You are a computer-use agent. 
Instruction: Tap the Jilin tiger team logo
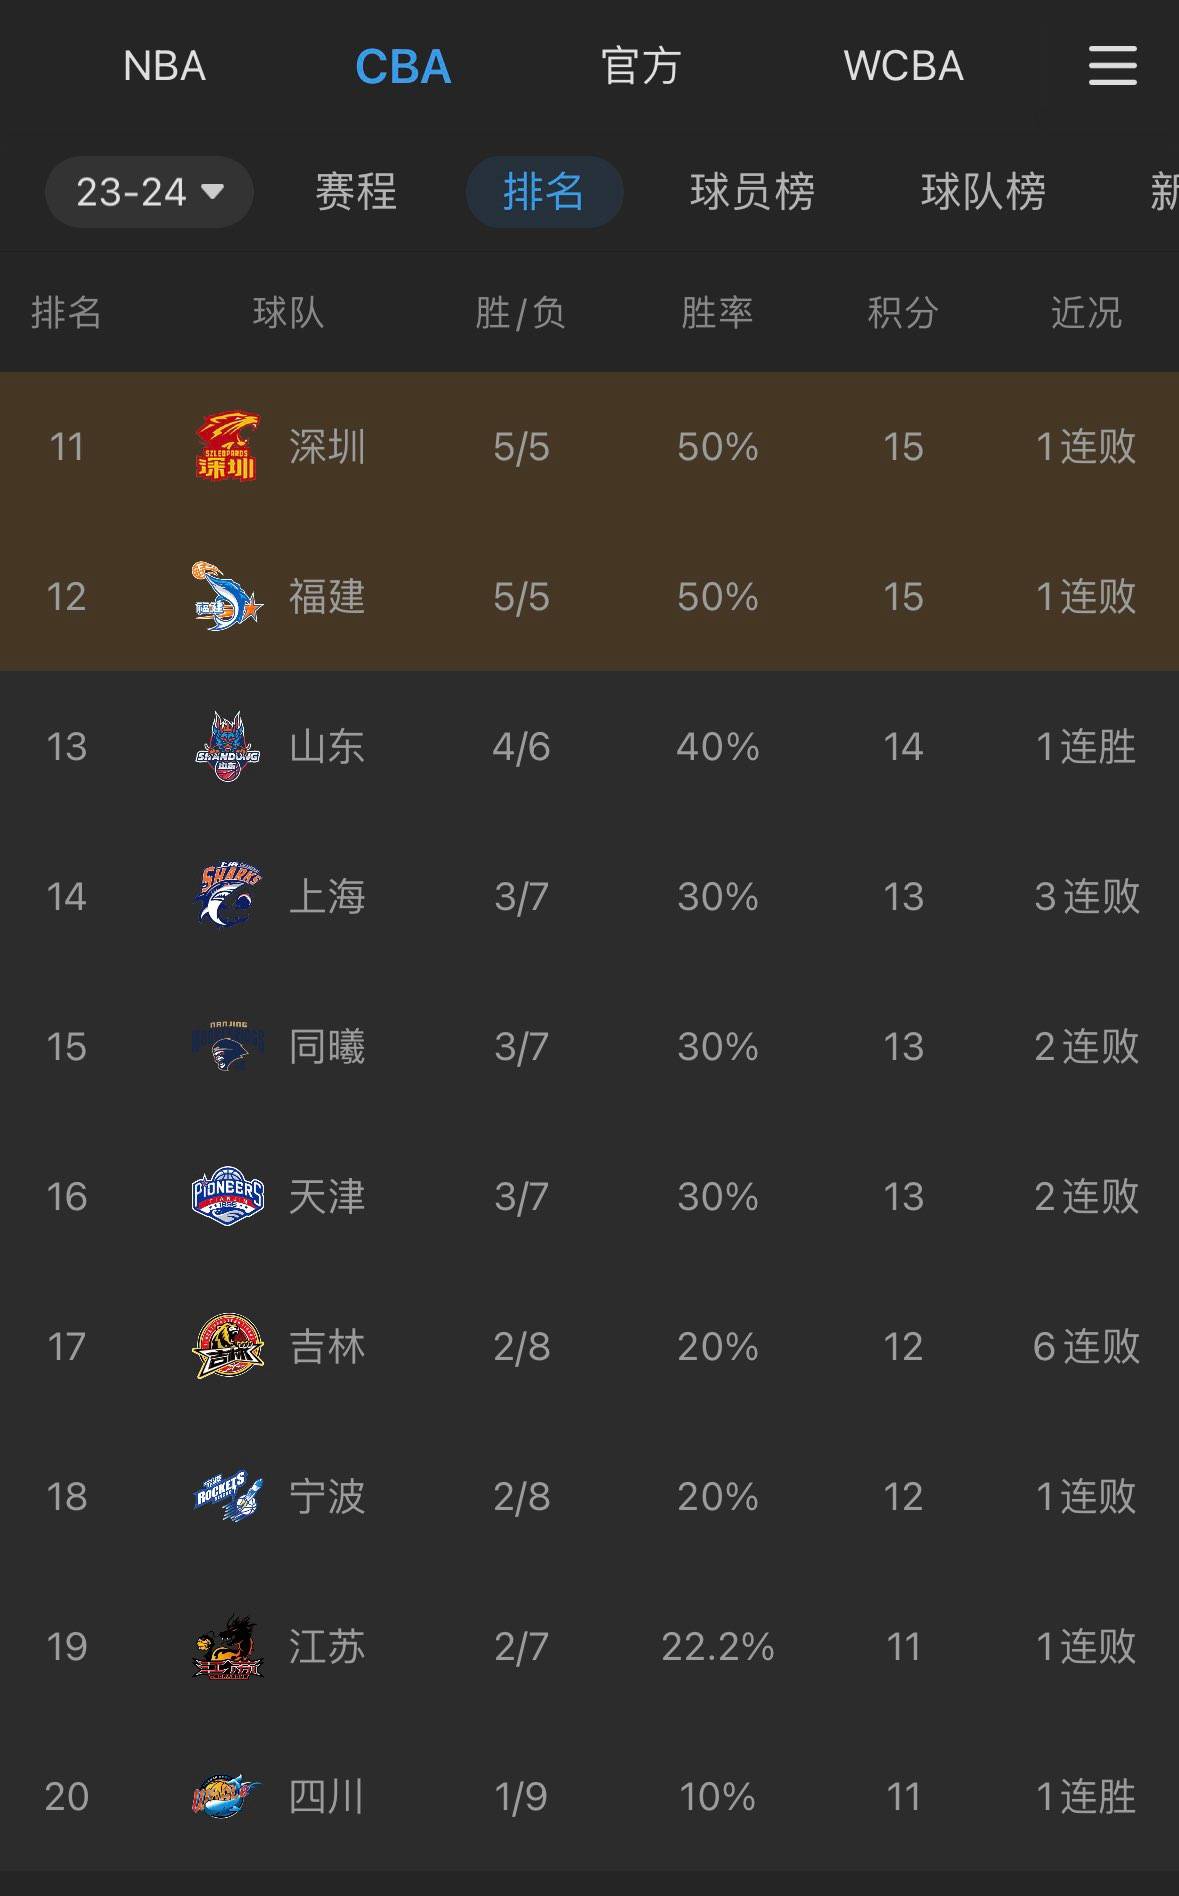coord(228,1346)
